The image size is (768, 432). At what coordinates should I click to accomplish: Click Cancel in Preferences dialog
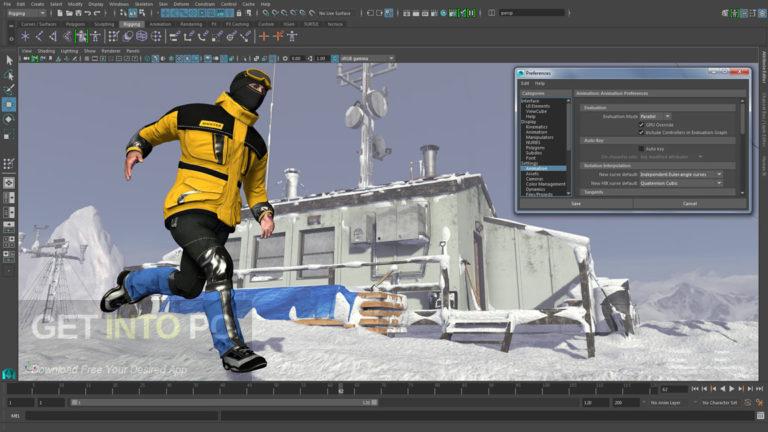[689, 203]
